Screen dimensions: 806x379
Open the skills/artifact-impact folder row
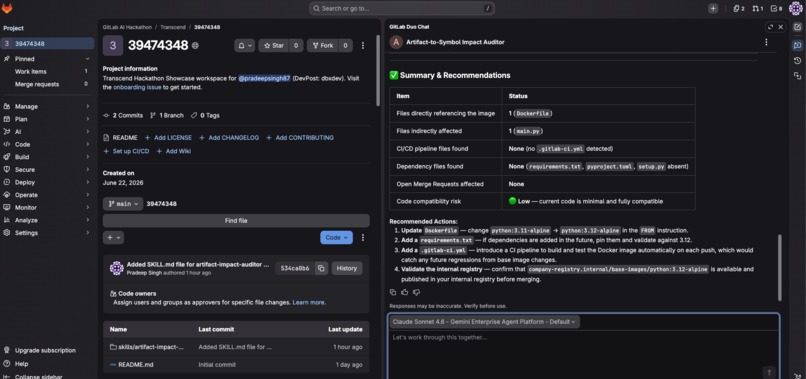pyautogui.click(x=236, y=347)
